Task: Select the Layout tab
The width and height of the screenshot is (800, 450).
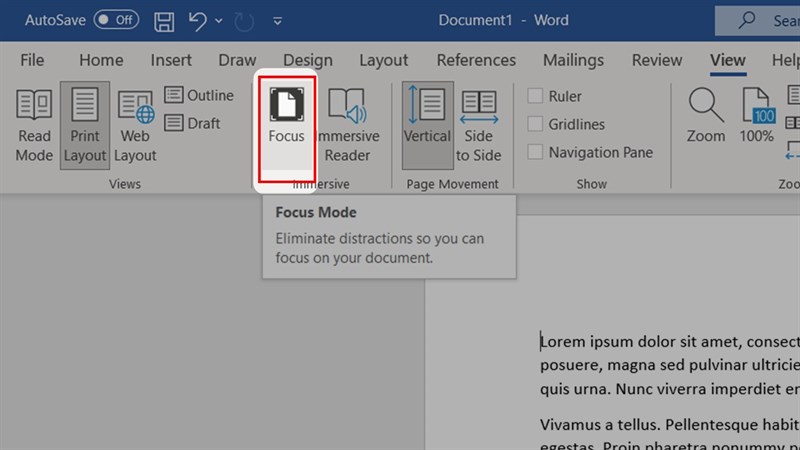Action: pyautogui.click(x=383, y=60)
